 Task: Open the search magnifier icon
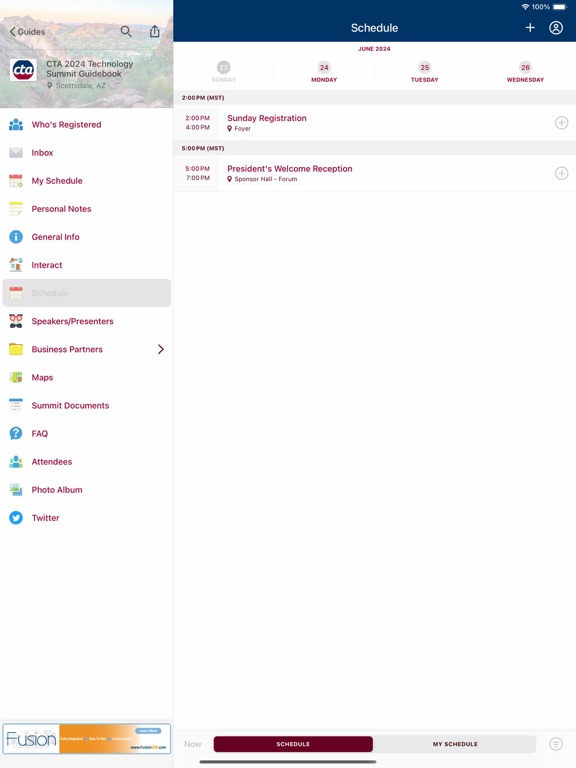(x=126, y=31)
